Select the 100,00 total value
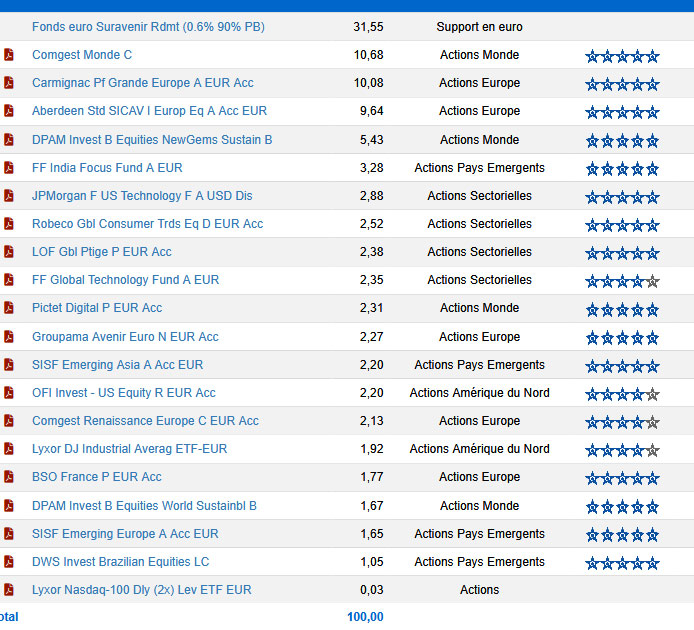This screenshot has width=694, height=630. pyautogui.click(x=365, y=617)
